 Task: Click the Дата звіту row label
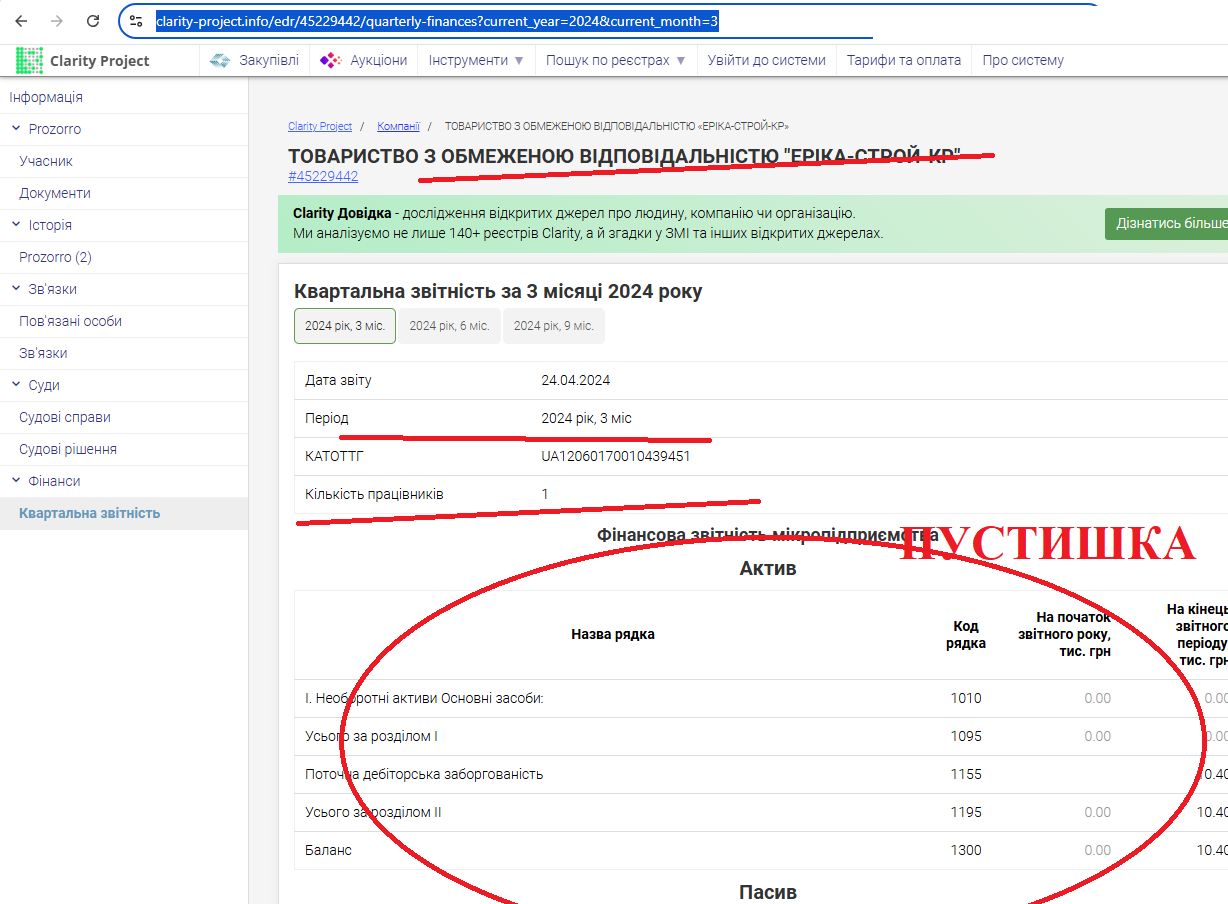pyautogui.click(x=338, y=380)
